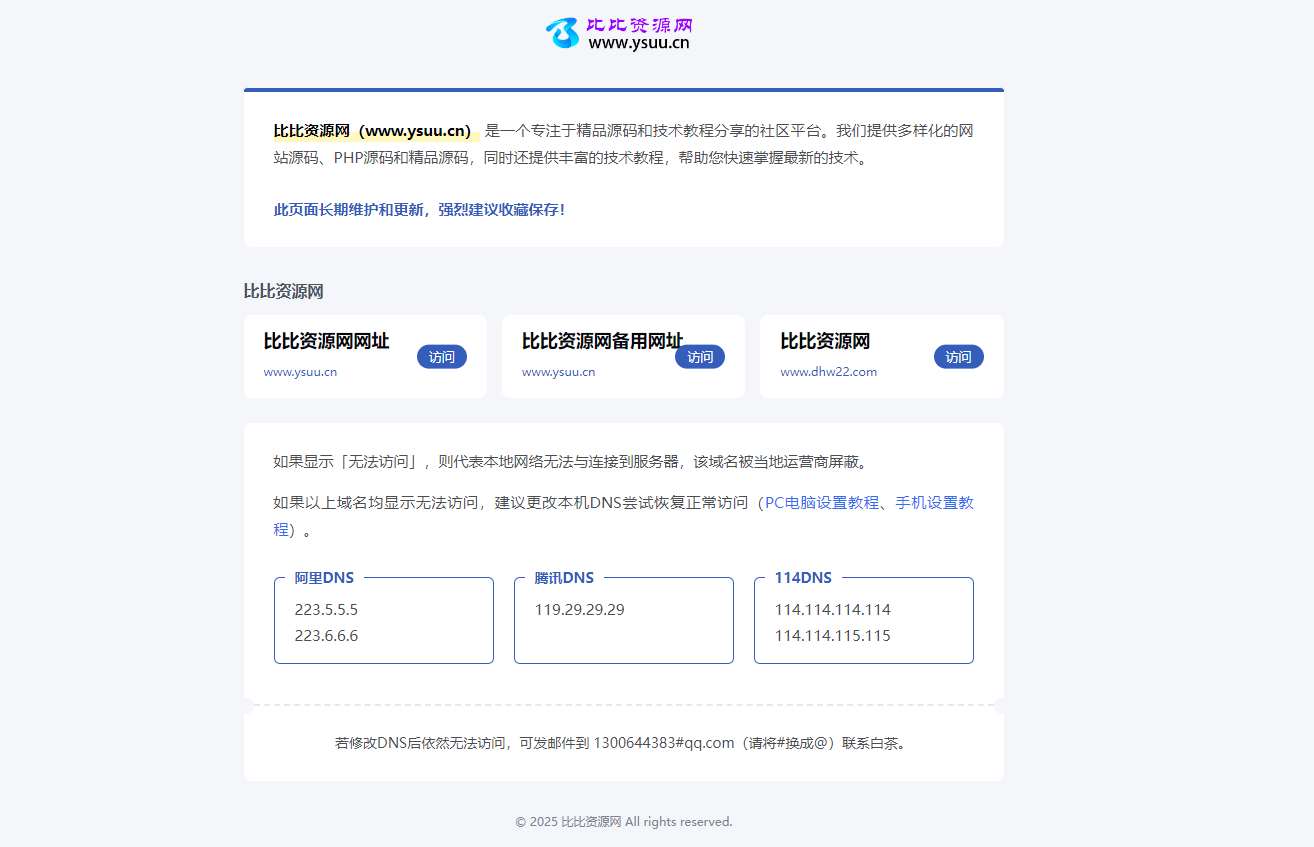
Task: Open the www.dhw22.com link
Action: [828, 372]
